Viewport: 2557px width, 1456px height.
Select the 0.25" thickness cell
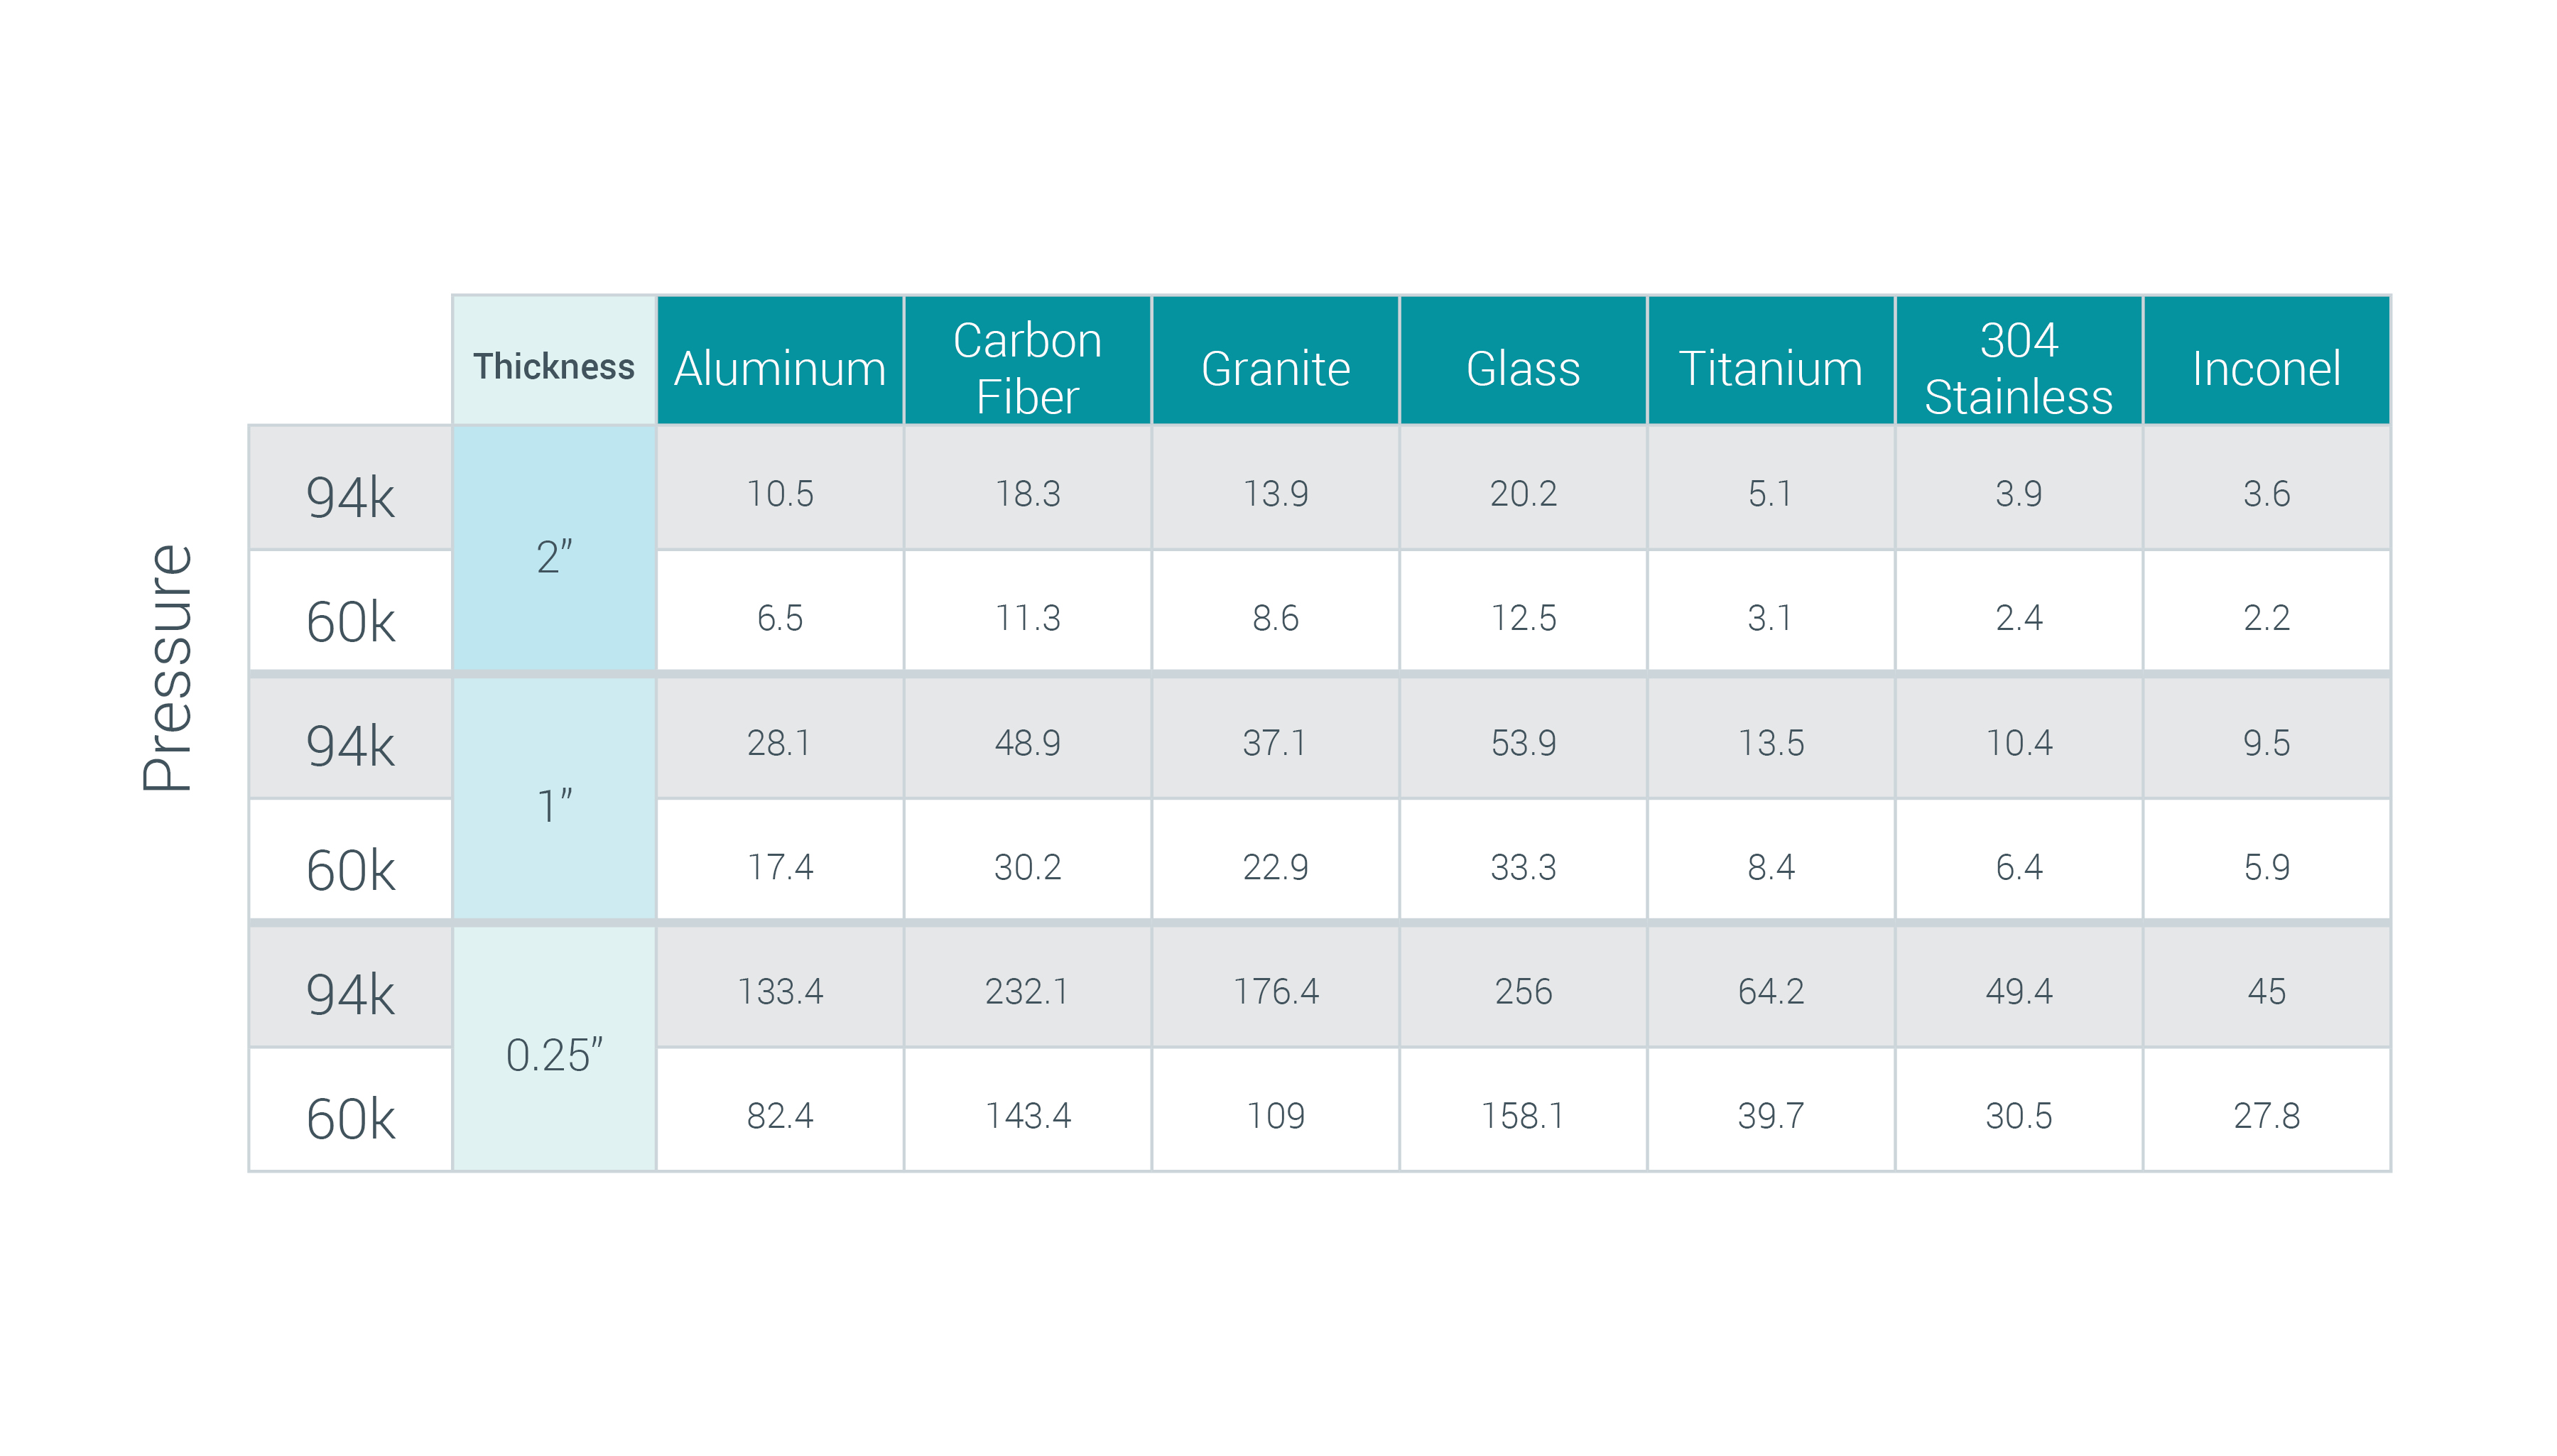coord(553,1054)
